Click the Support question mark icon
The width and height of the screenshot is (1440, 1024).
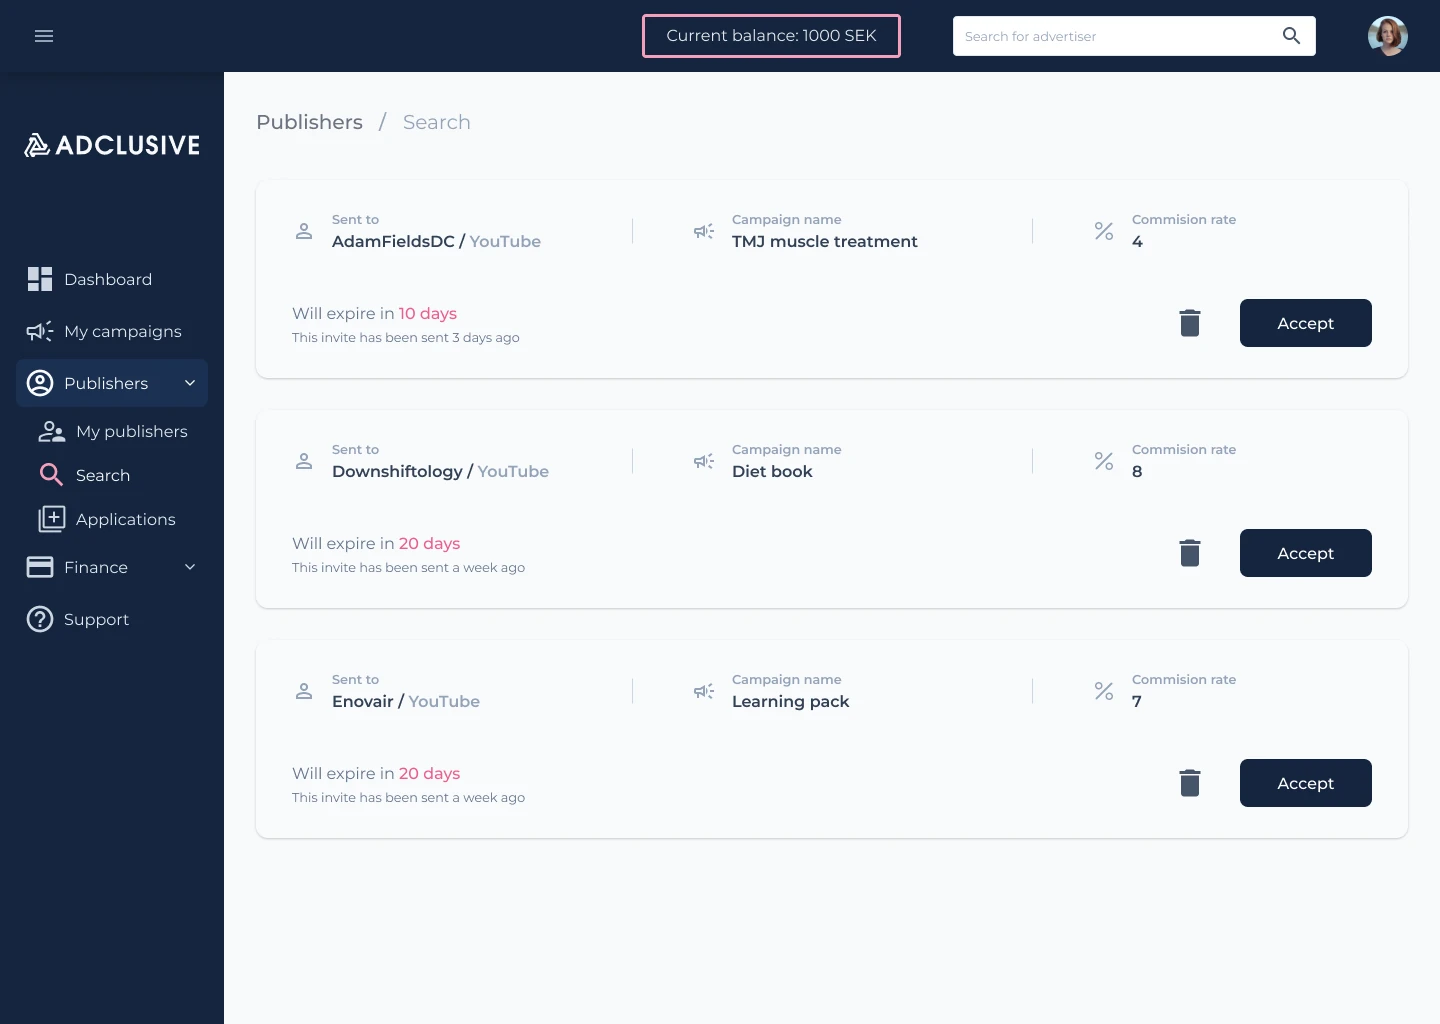pyautogui.click(x=40, y=619)
